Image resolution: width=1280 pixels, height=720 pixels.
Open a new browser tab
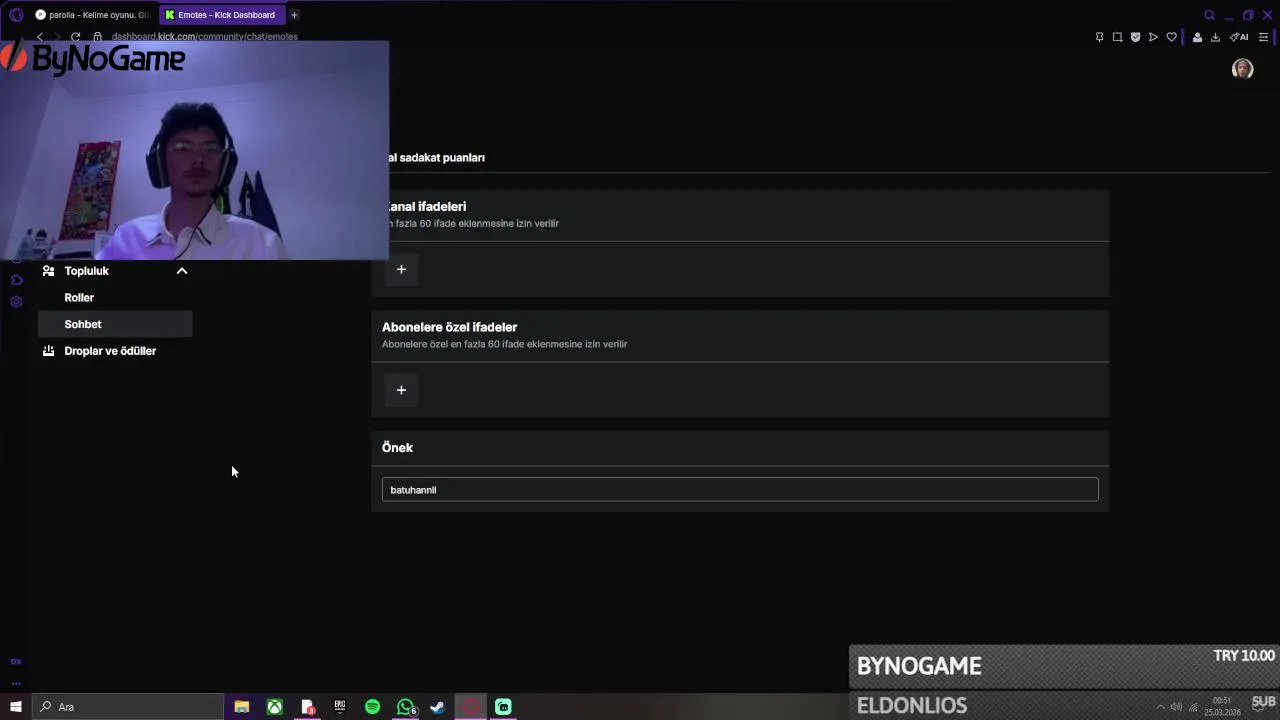(294, 15)
